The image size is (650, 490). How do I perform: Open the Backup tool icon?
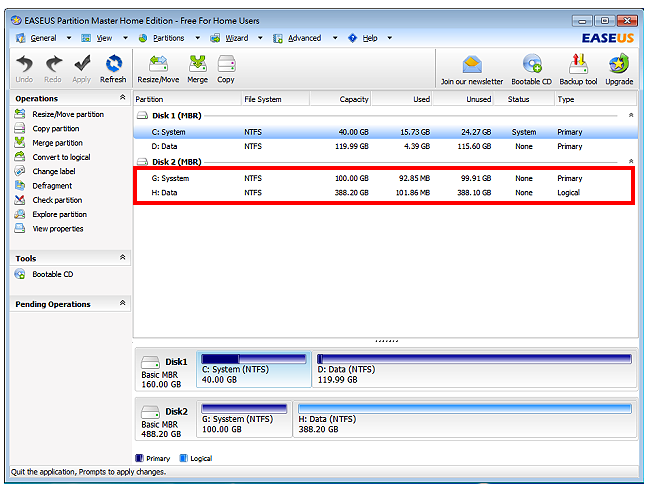[x=578, y=64]
